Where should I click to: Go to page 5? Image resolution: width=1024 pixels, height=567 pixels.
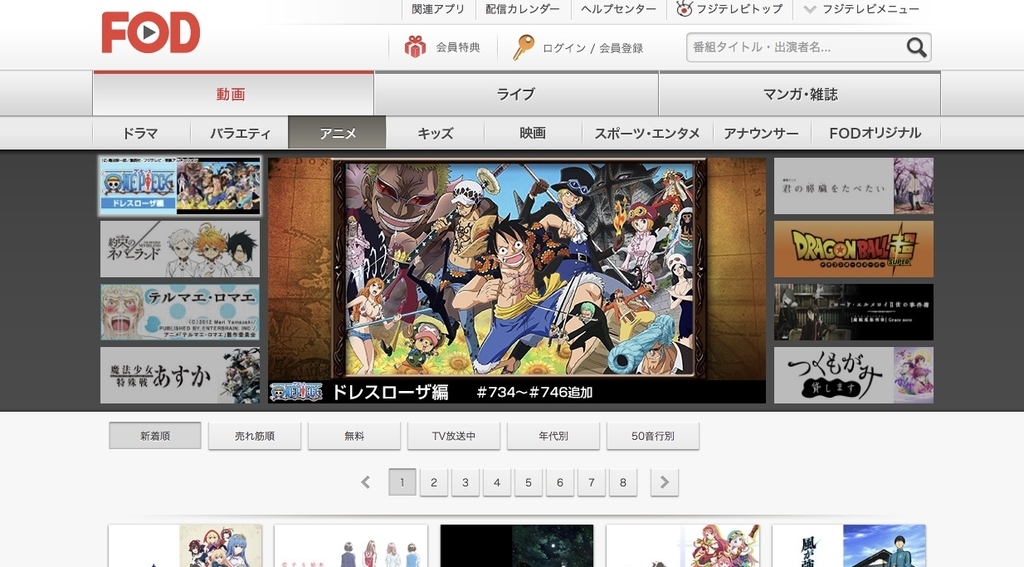(x=528, y=482)
